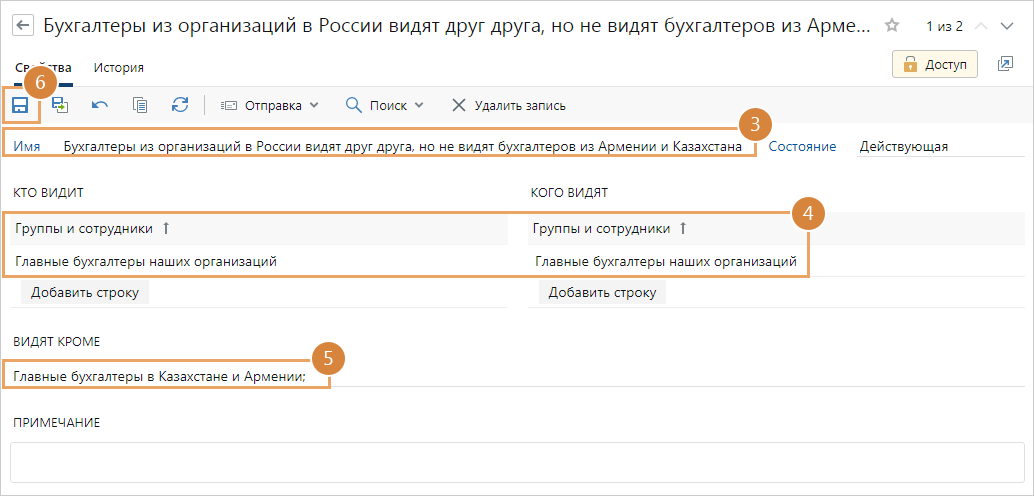The width and height of the screenshot is (1034, 496).
Task: Open the Отправка dropdown menu
Action: point(268,105)
